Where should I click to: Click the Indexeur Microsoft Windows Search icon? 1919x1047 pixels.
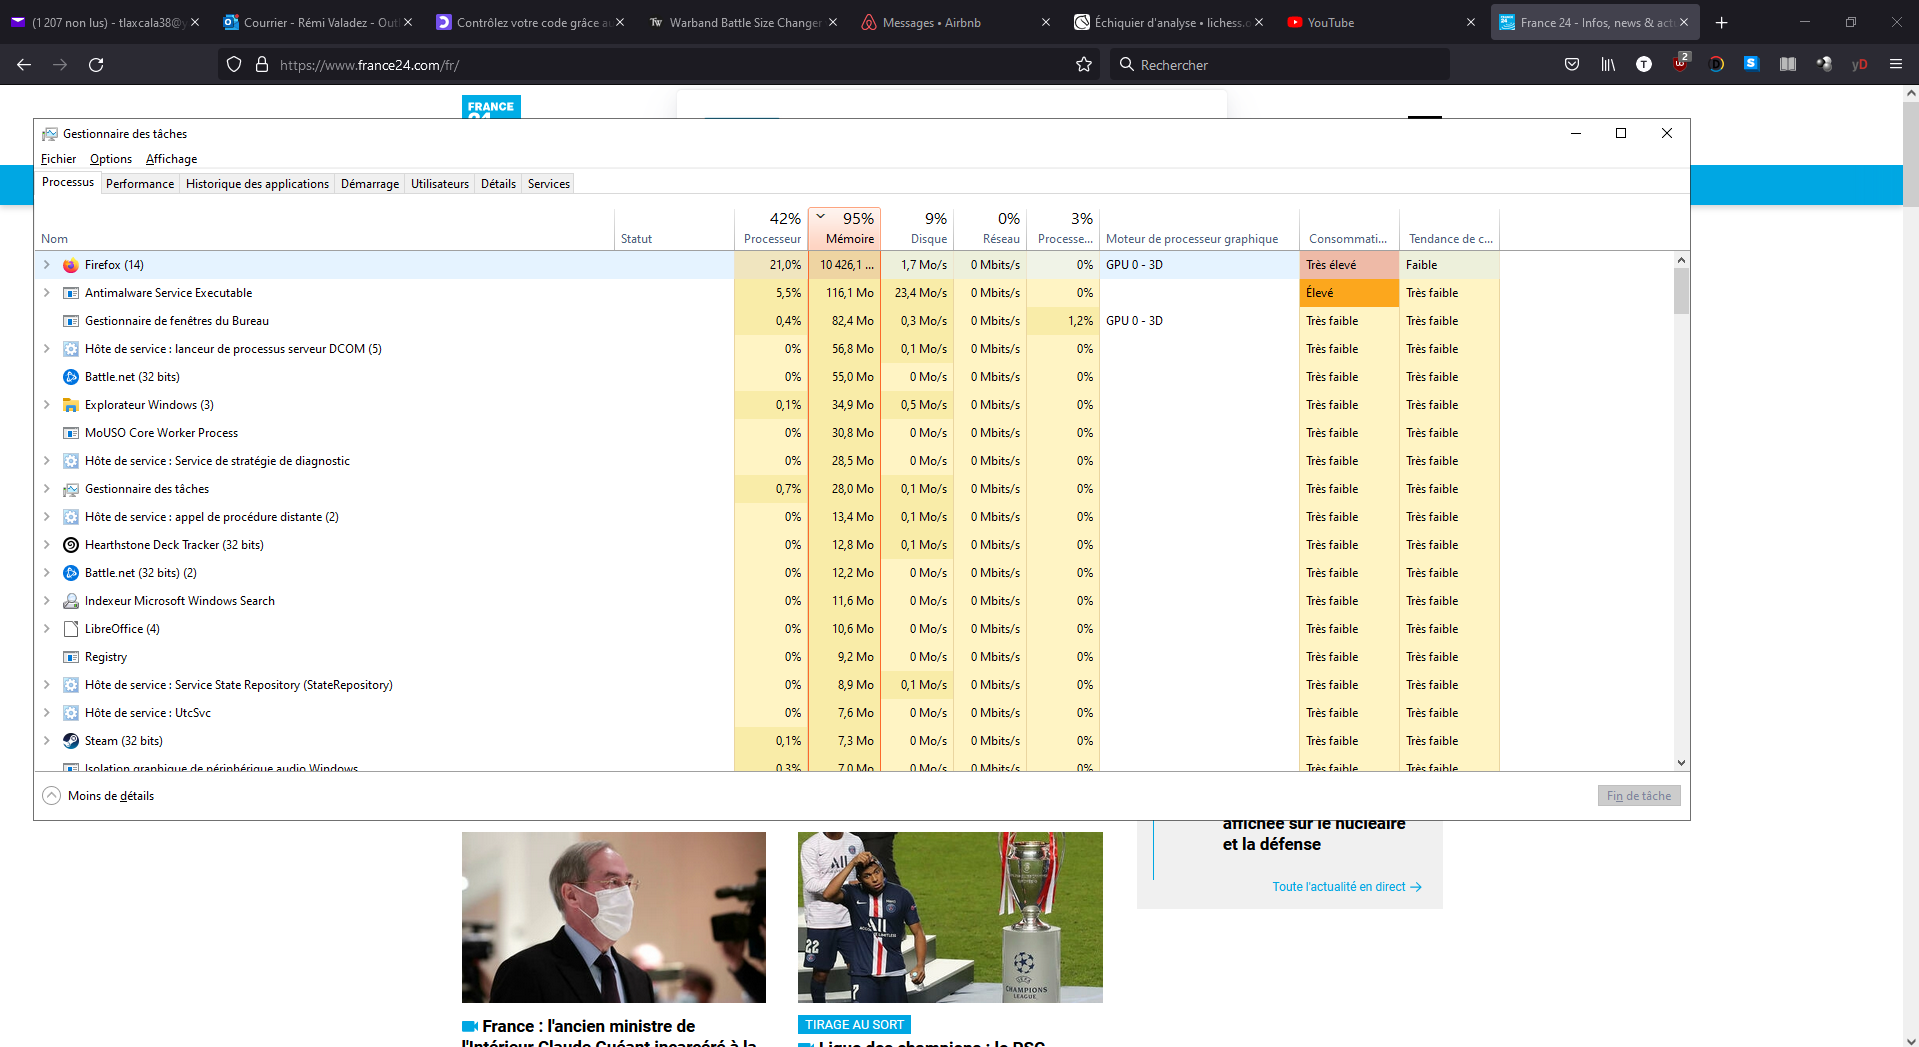71,601
